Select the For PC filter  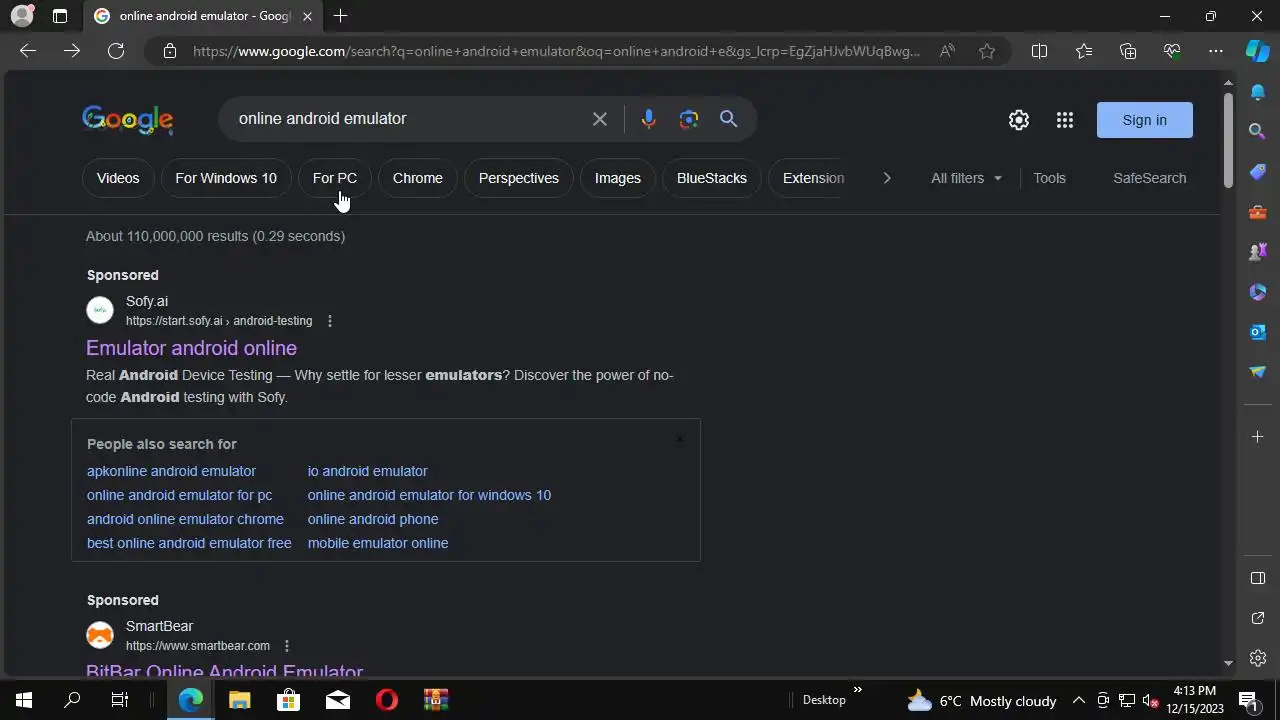[x=335, y=178]
